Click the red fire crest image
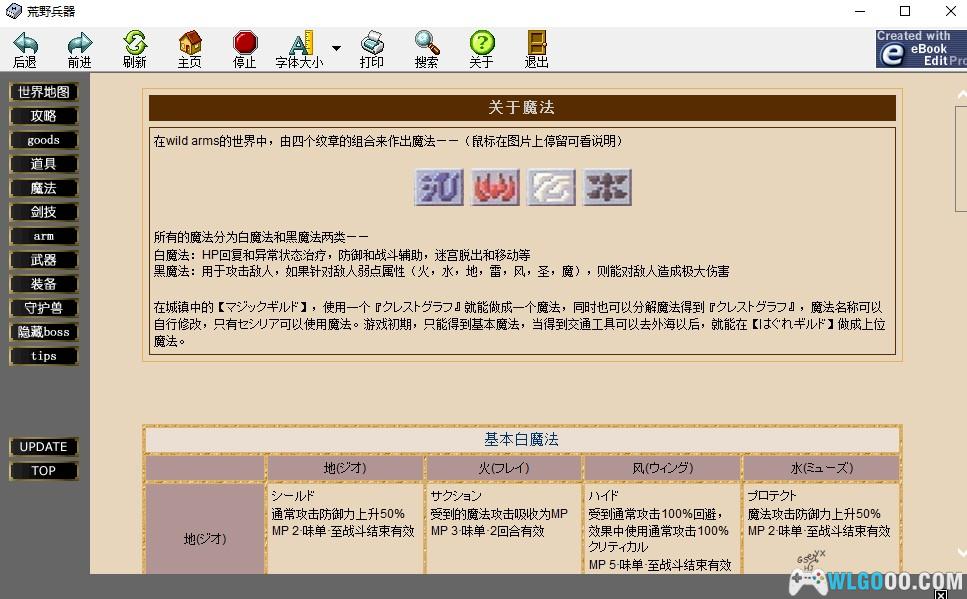This screenshot has height=599, width=967. pyautogui.click(x=495, y=187)
